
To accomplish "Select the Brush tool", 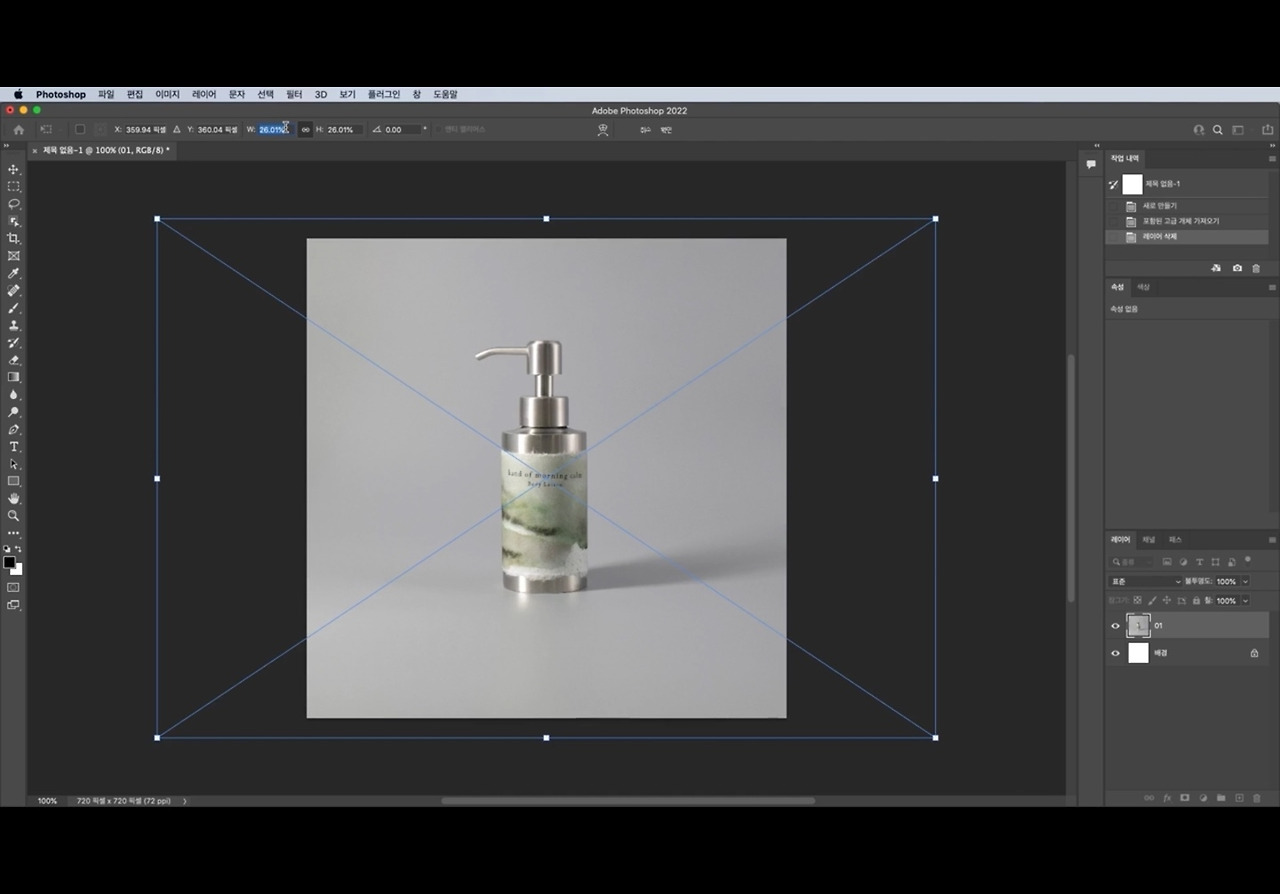I will tap(14, 308).
